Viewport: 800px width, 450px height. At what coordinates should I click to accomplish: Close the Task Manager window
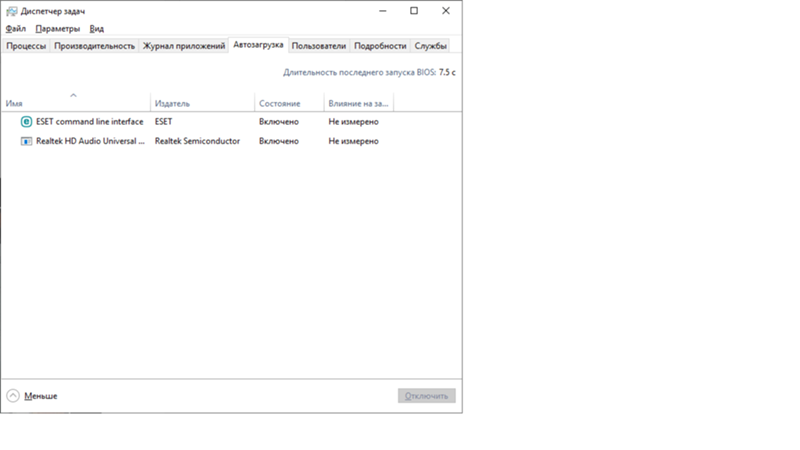[445, 11]
